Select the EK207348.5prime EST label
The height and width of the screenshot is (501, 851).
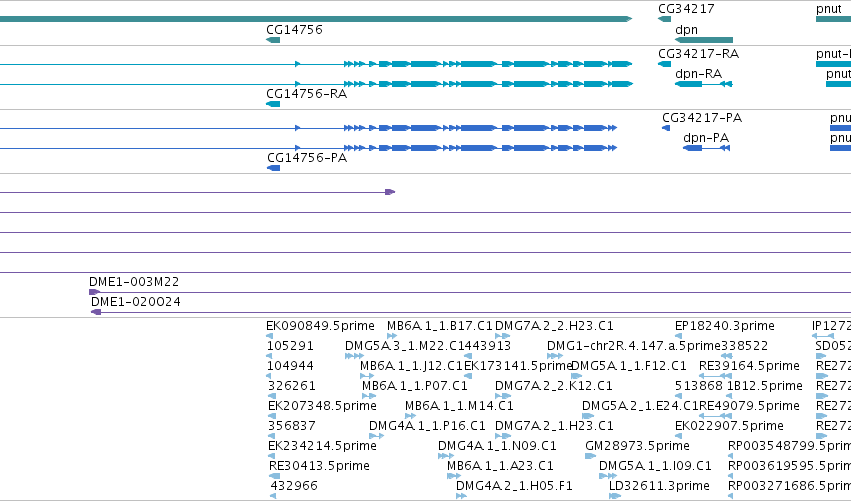pos(322,406)
